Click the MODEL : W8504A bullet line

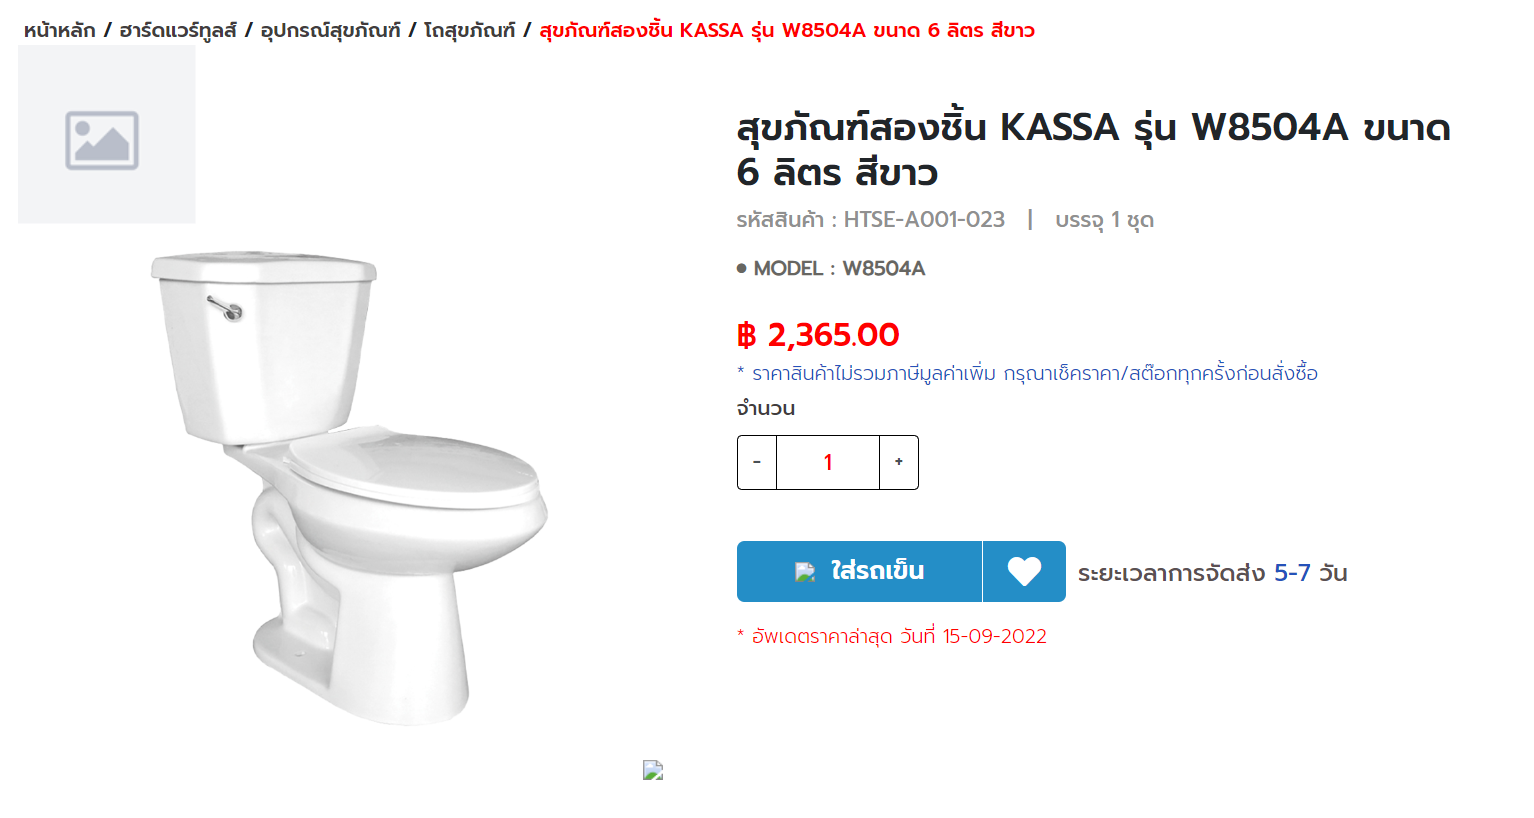tap(831, 268)
